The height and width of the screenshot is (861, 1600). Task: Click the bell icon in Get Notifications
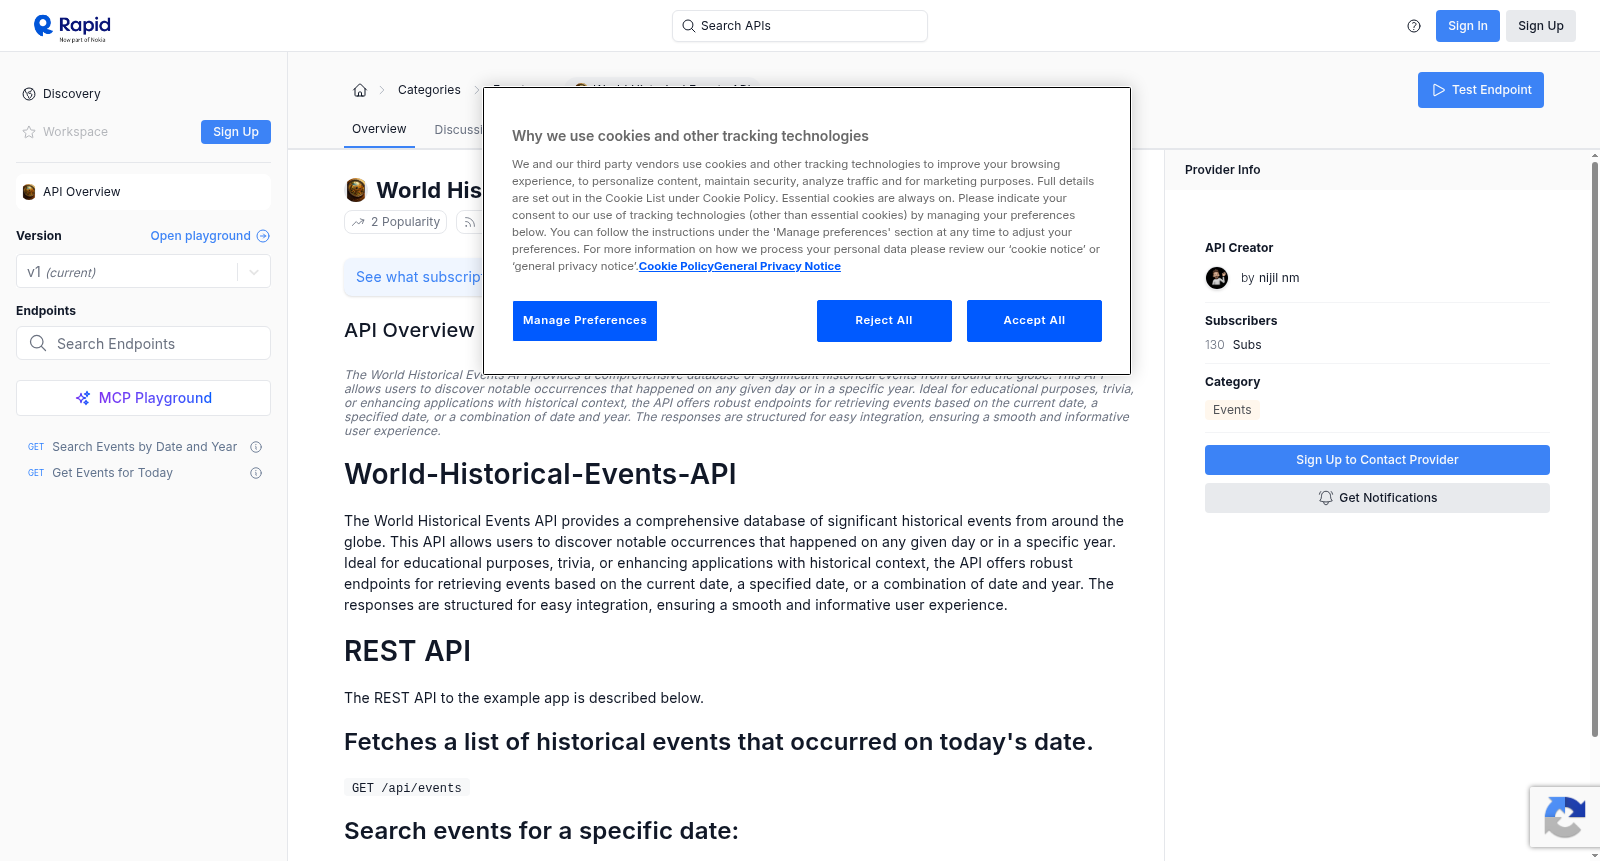click(1326, 498)
